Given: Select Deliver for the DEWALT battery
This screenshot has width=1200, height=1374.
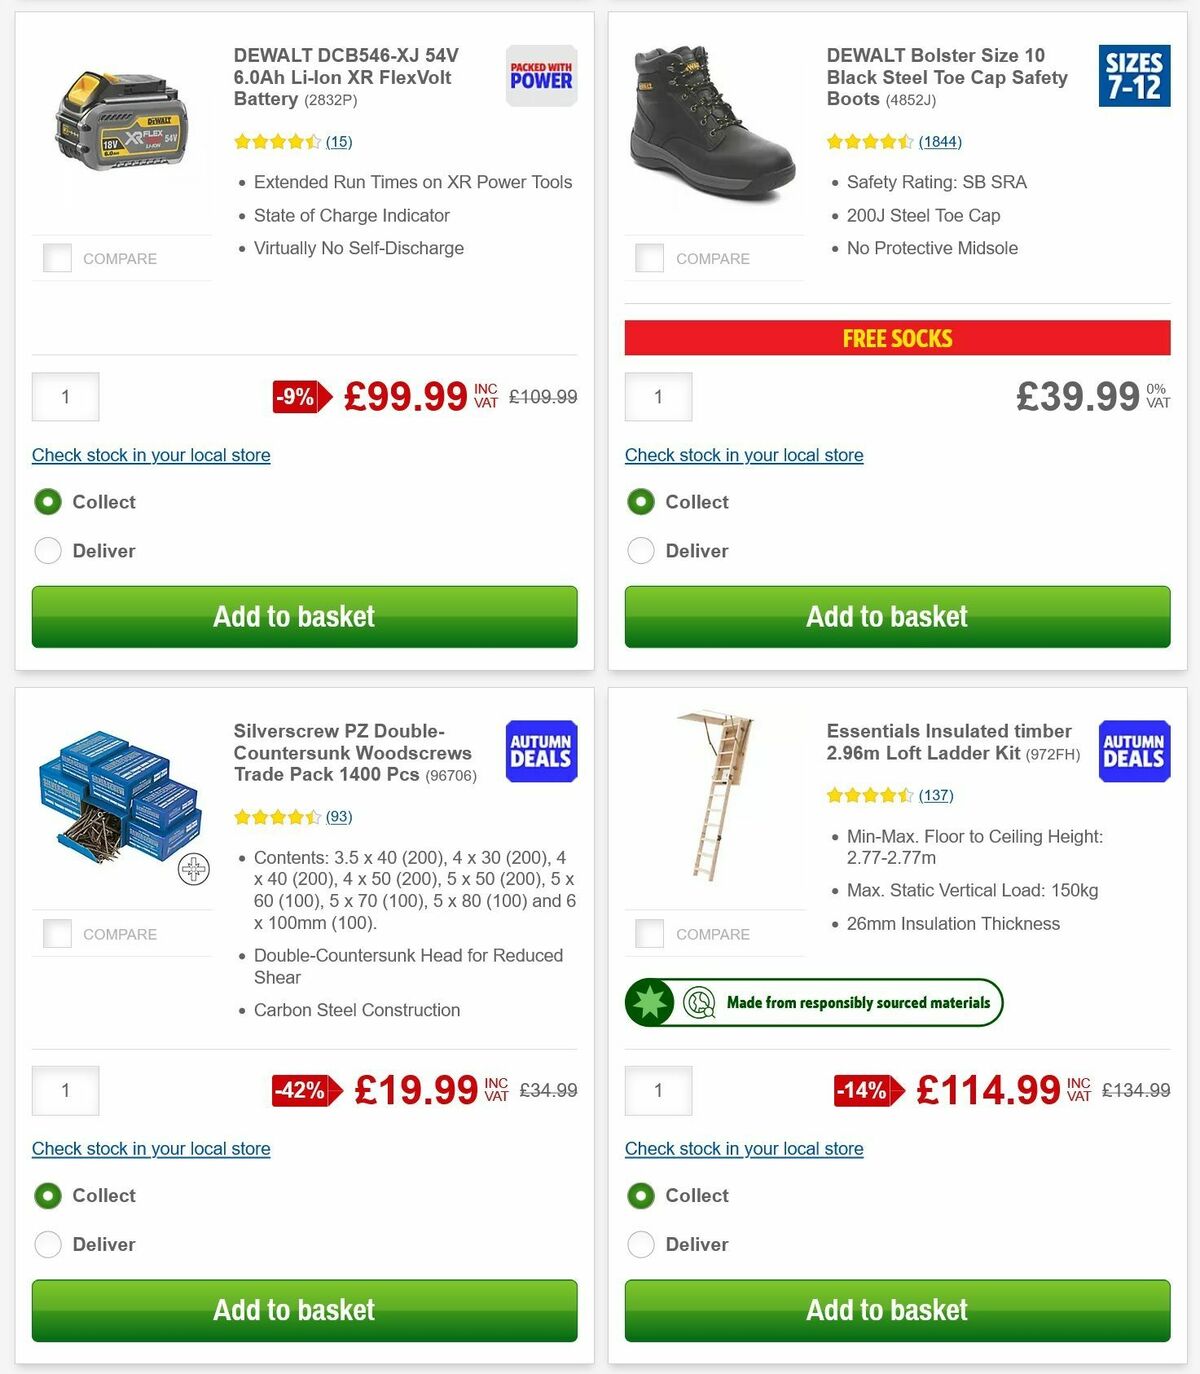Looking at the screenshot, I should 48,550.
